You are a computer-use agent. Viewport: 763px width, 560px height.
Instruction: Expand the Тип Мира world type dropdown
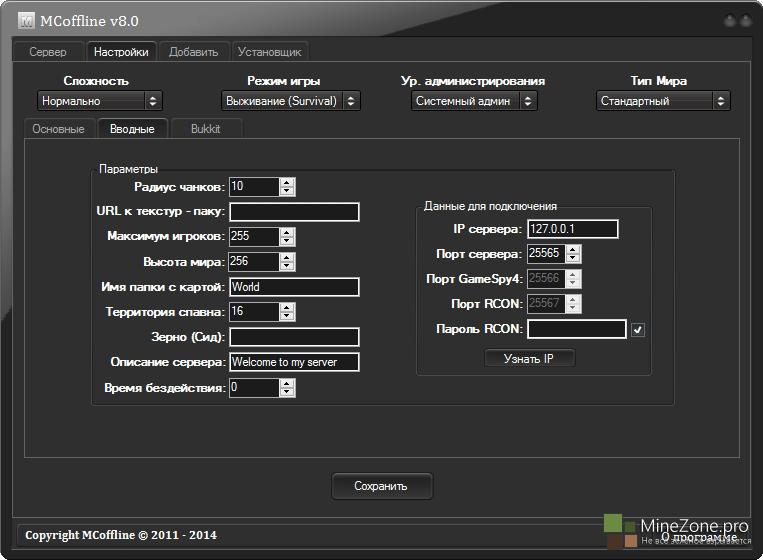click(663, 101)
